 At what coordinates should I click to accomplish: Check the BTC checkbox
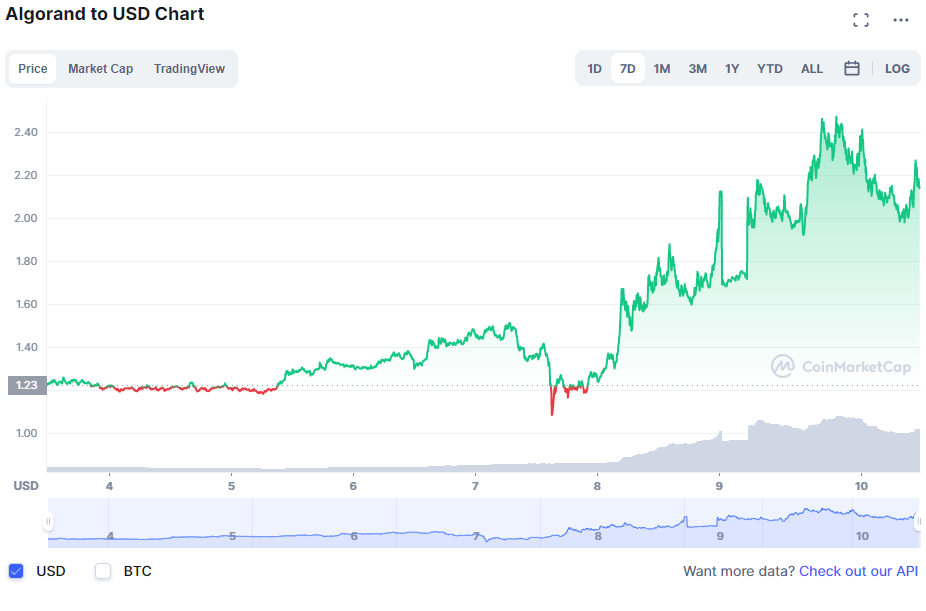click(103, 571)
